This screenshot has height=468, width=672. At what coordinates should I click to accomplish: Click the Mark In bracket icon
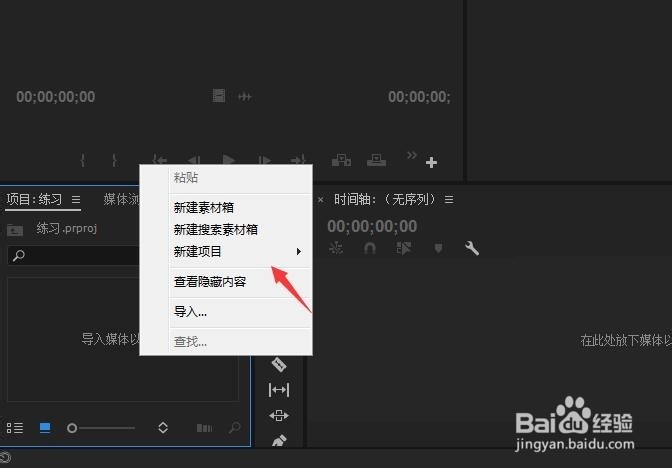point(83,160)
